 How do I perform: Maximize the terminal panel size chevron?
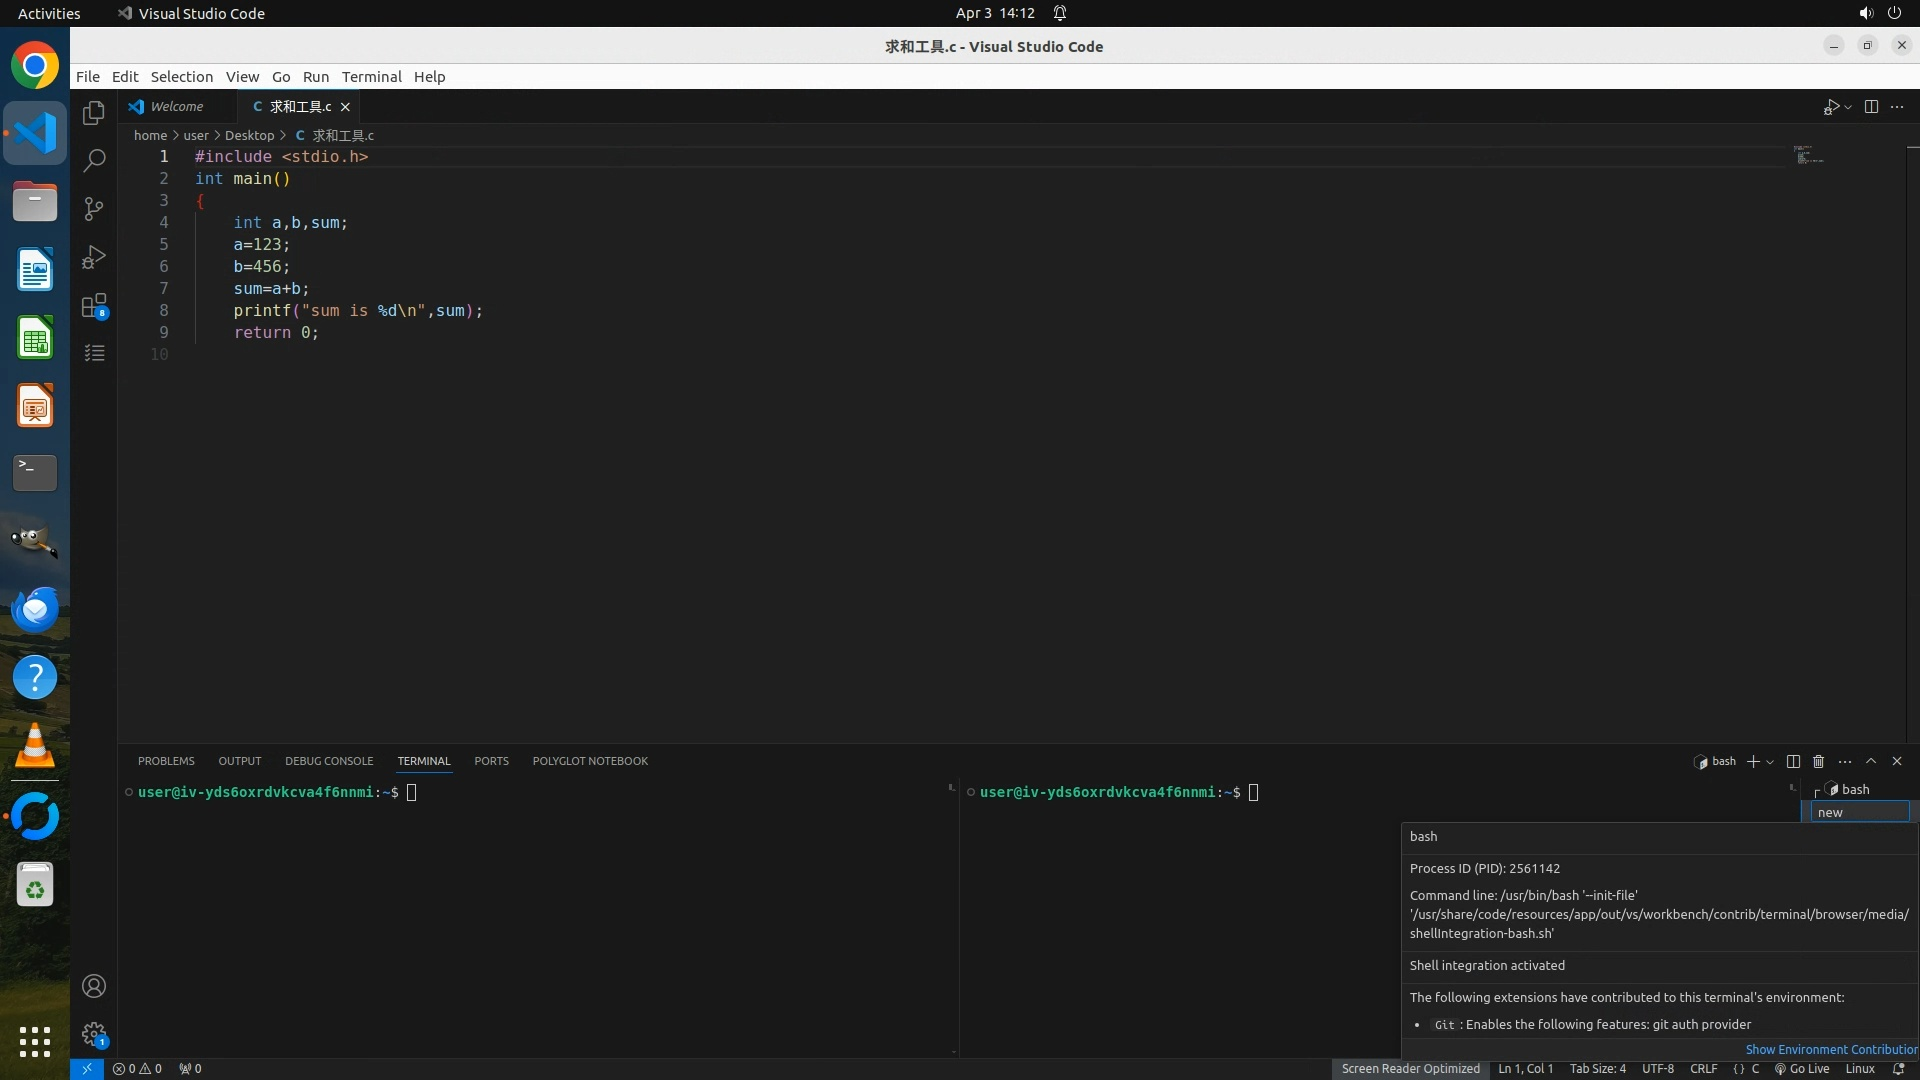click(x=1871, y=762)
